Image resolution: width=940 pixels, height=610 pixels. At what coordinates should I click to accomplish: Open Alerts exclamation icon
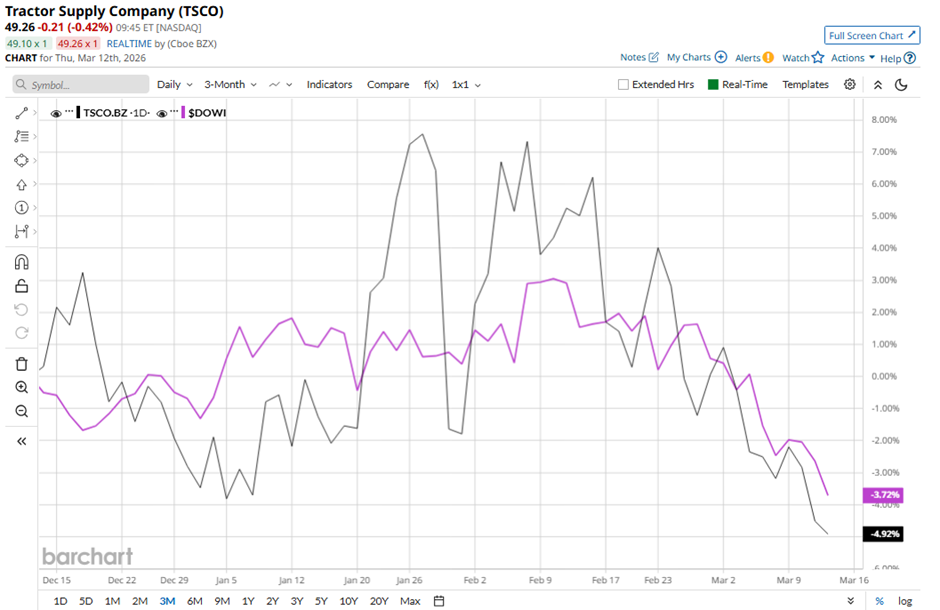[768, 58]
